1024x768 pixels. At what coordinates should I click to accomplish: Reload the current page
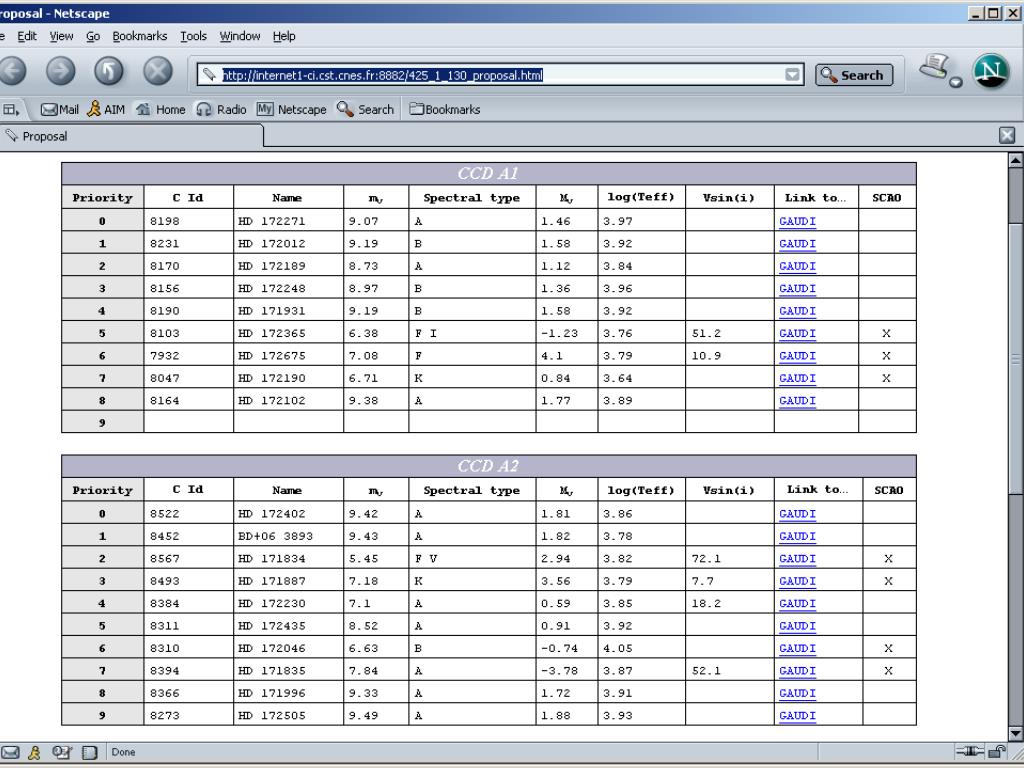[109, 71]
